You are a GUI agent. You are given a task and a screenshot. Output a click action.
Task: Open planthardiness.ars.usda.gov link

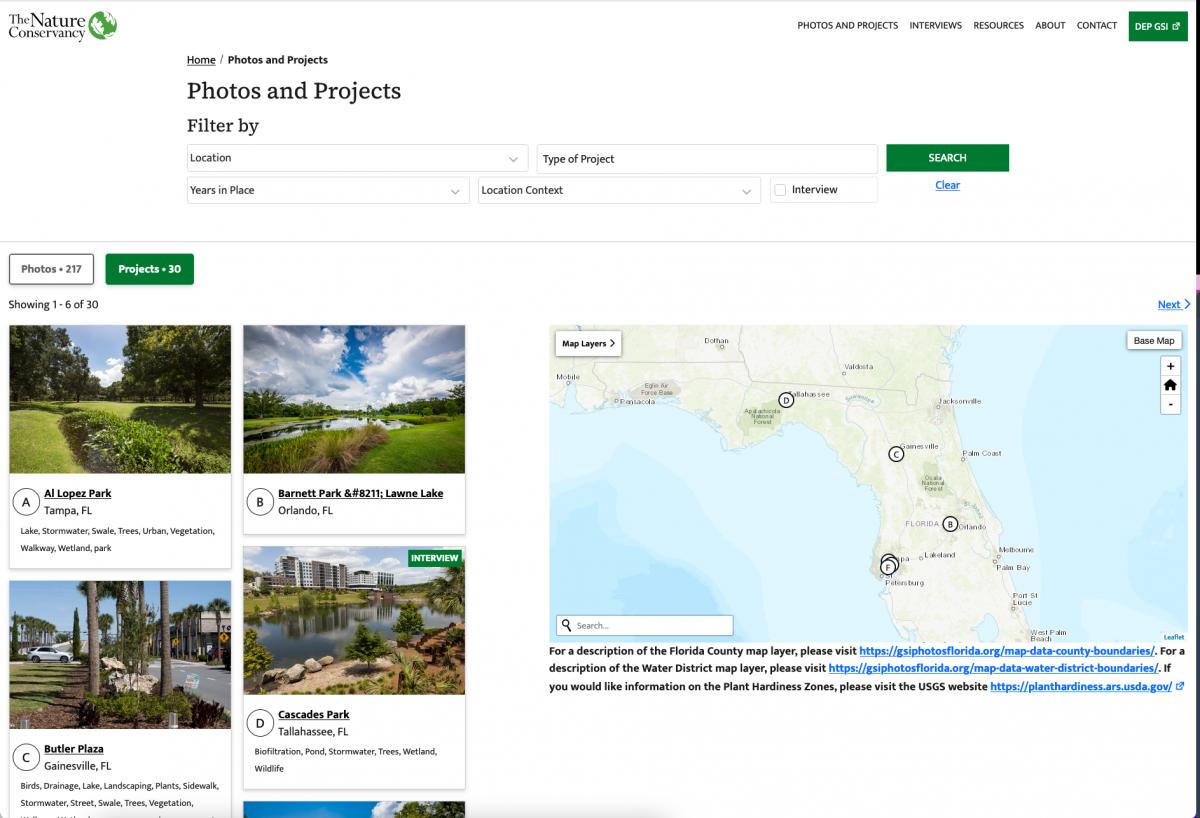click(1081, 687)
